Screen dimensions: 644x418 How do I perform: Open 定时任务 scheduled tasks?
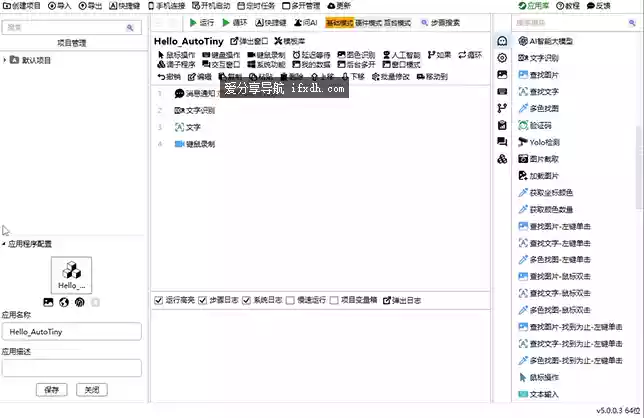[x=256, y=6]
